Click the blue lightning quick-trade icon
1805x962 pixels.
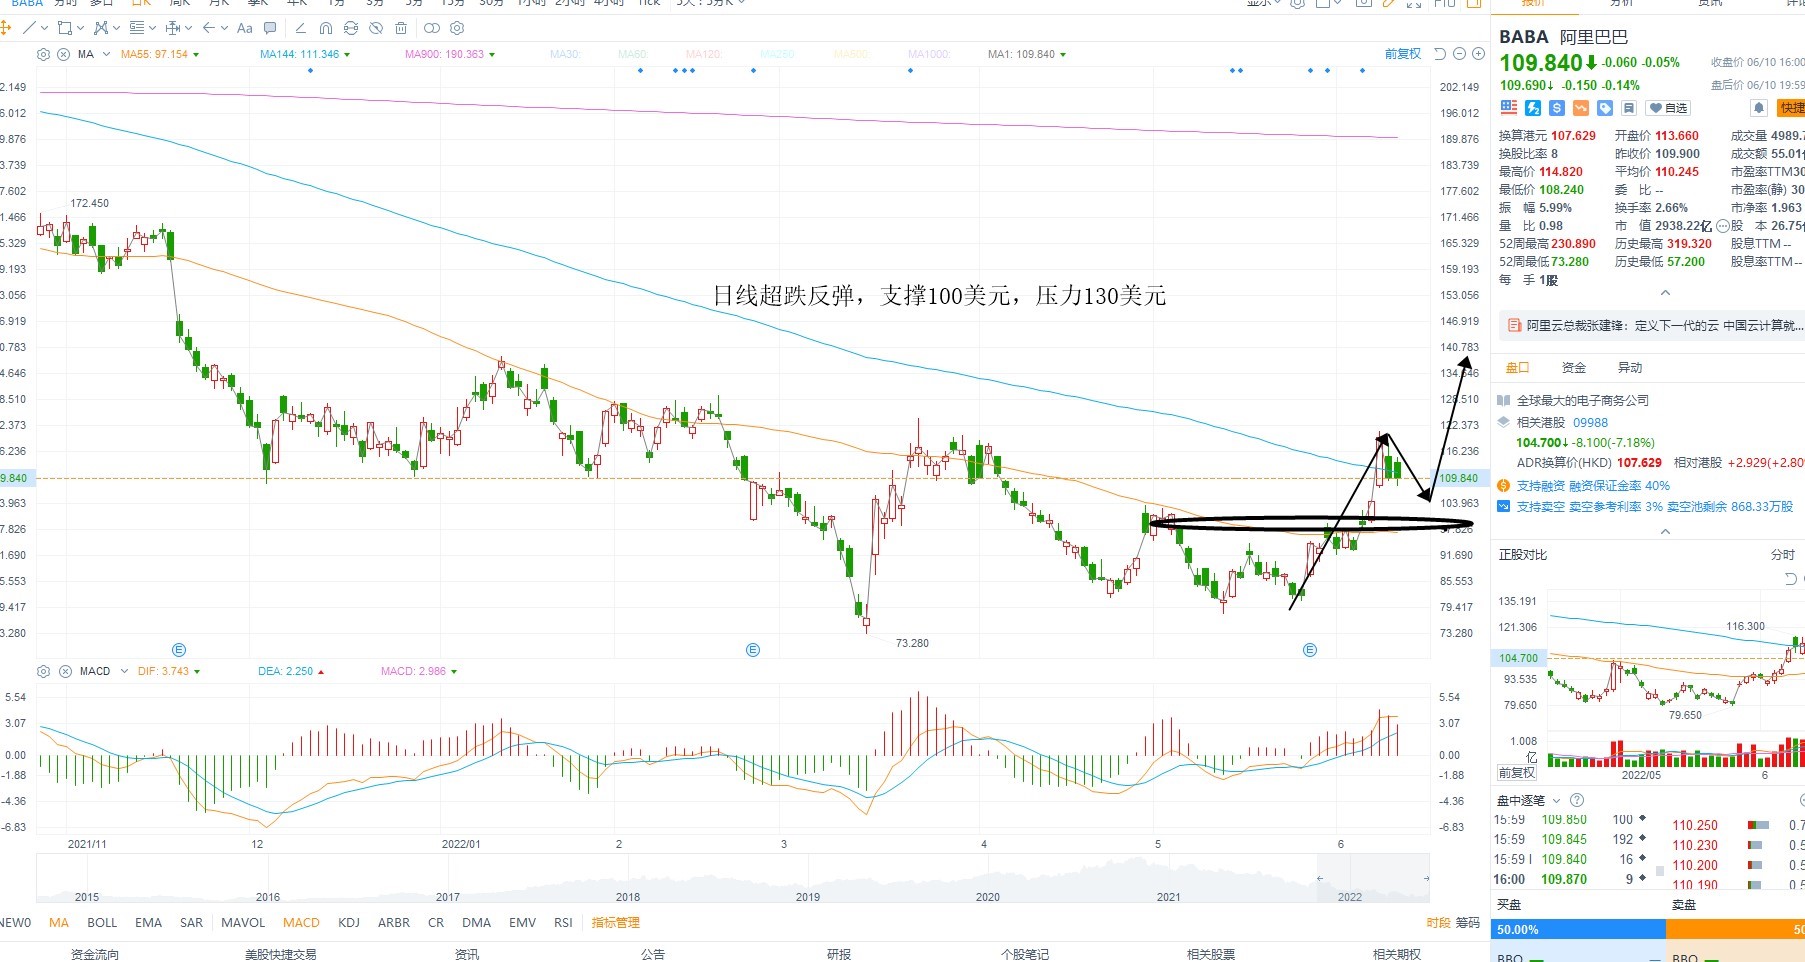[x=1533, y=108]
